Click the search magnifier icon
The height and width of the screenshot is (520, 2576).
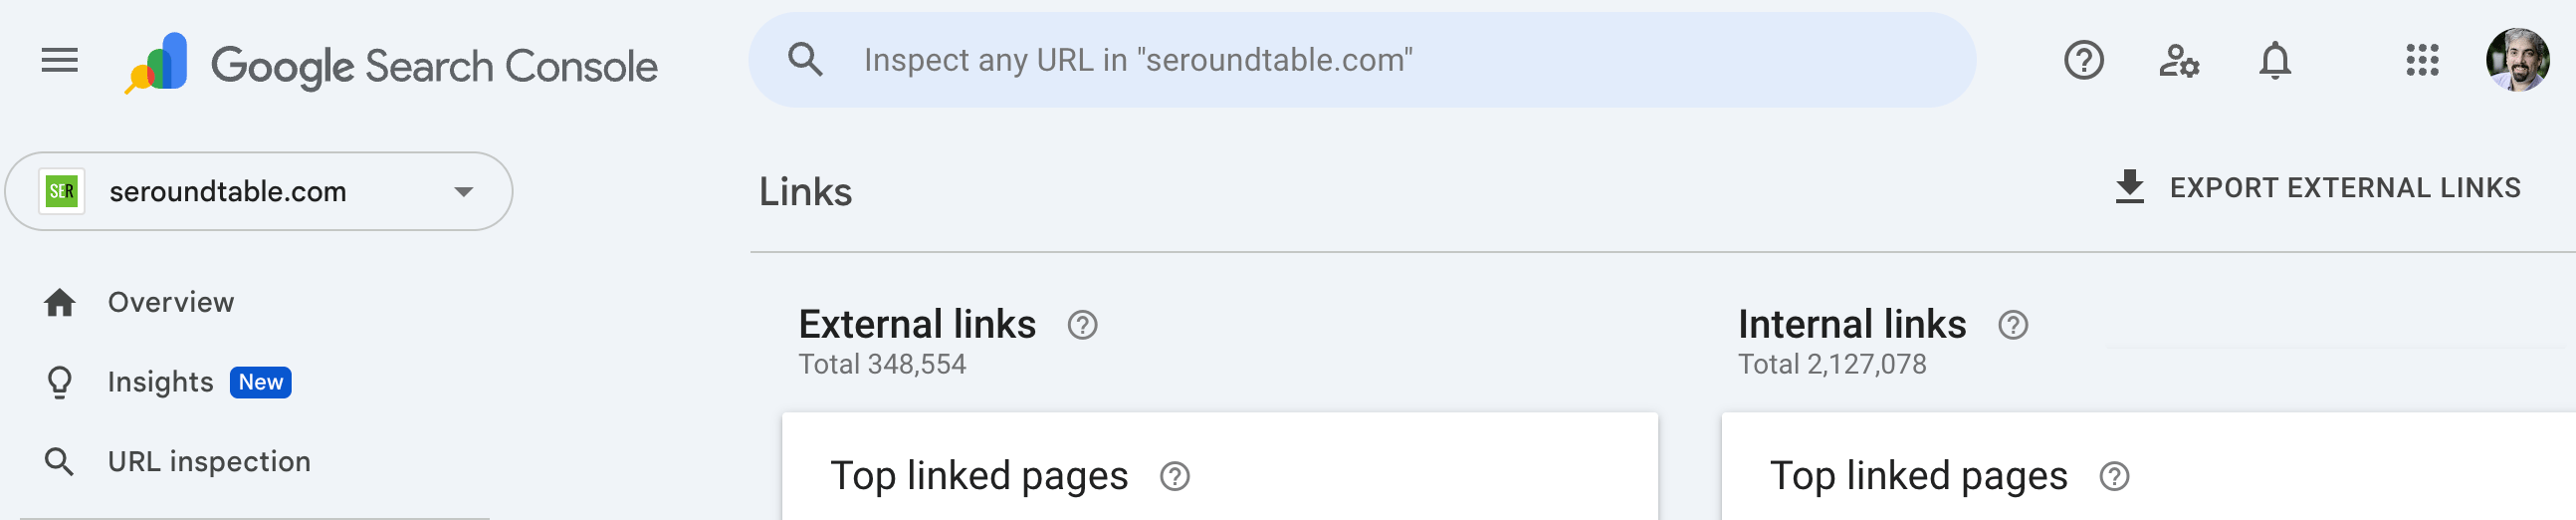tap(805, 60)
